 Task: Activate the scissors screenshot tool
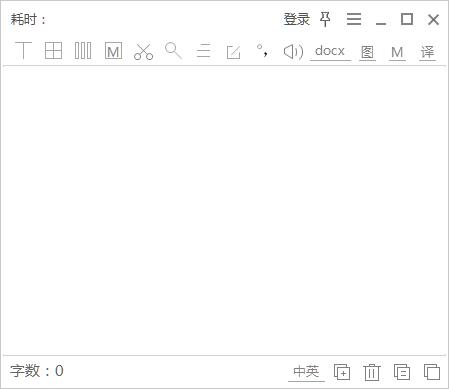point(143,51)
